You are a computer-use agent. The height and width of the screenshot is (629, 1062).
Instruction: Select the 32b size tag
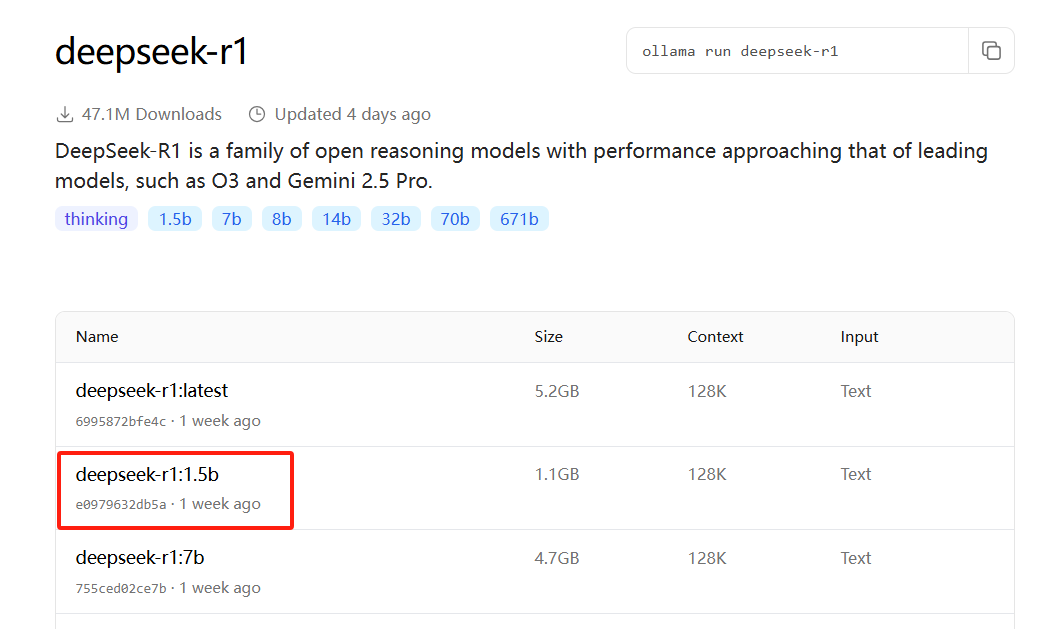[396, 219]
